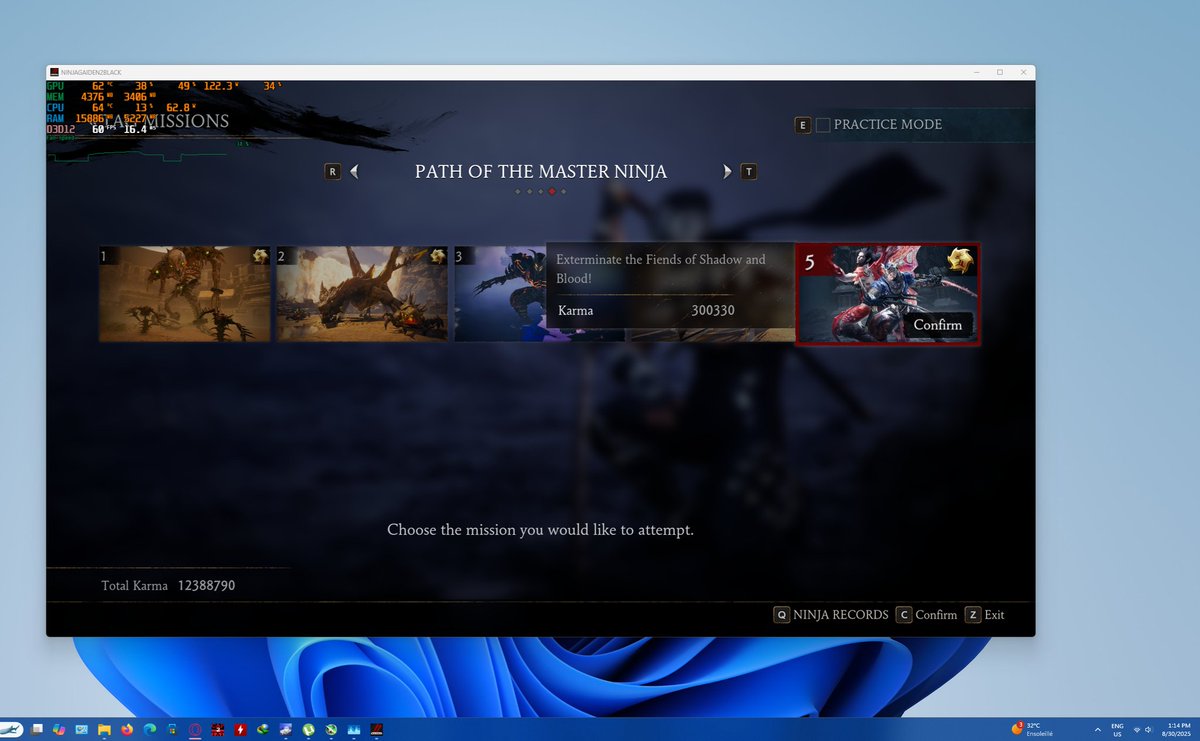Click the red lightning bolt taskbar icon
1200x741 pixels.
click(x=240, y=729)
